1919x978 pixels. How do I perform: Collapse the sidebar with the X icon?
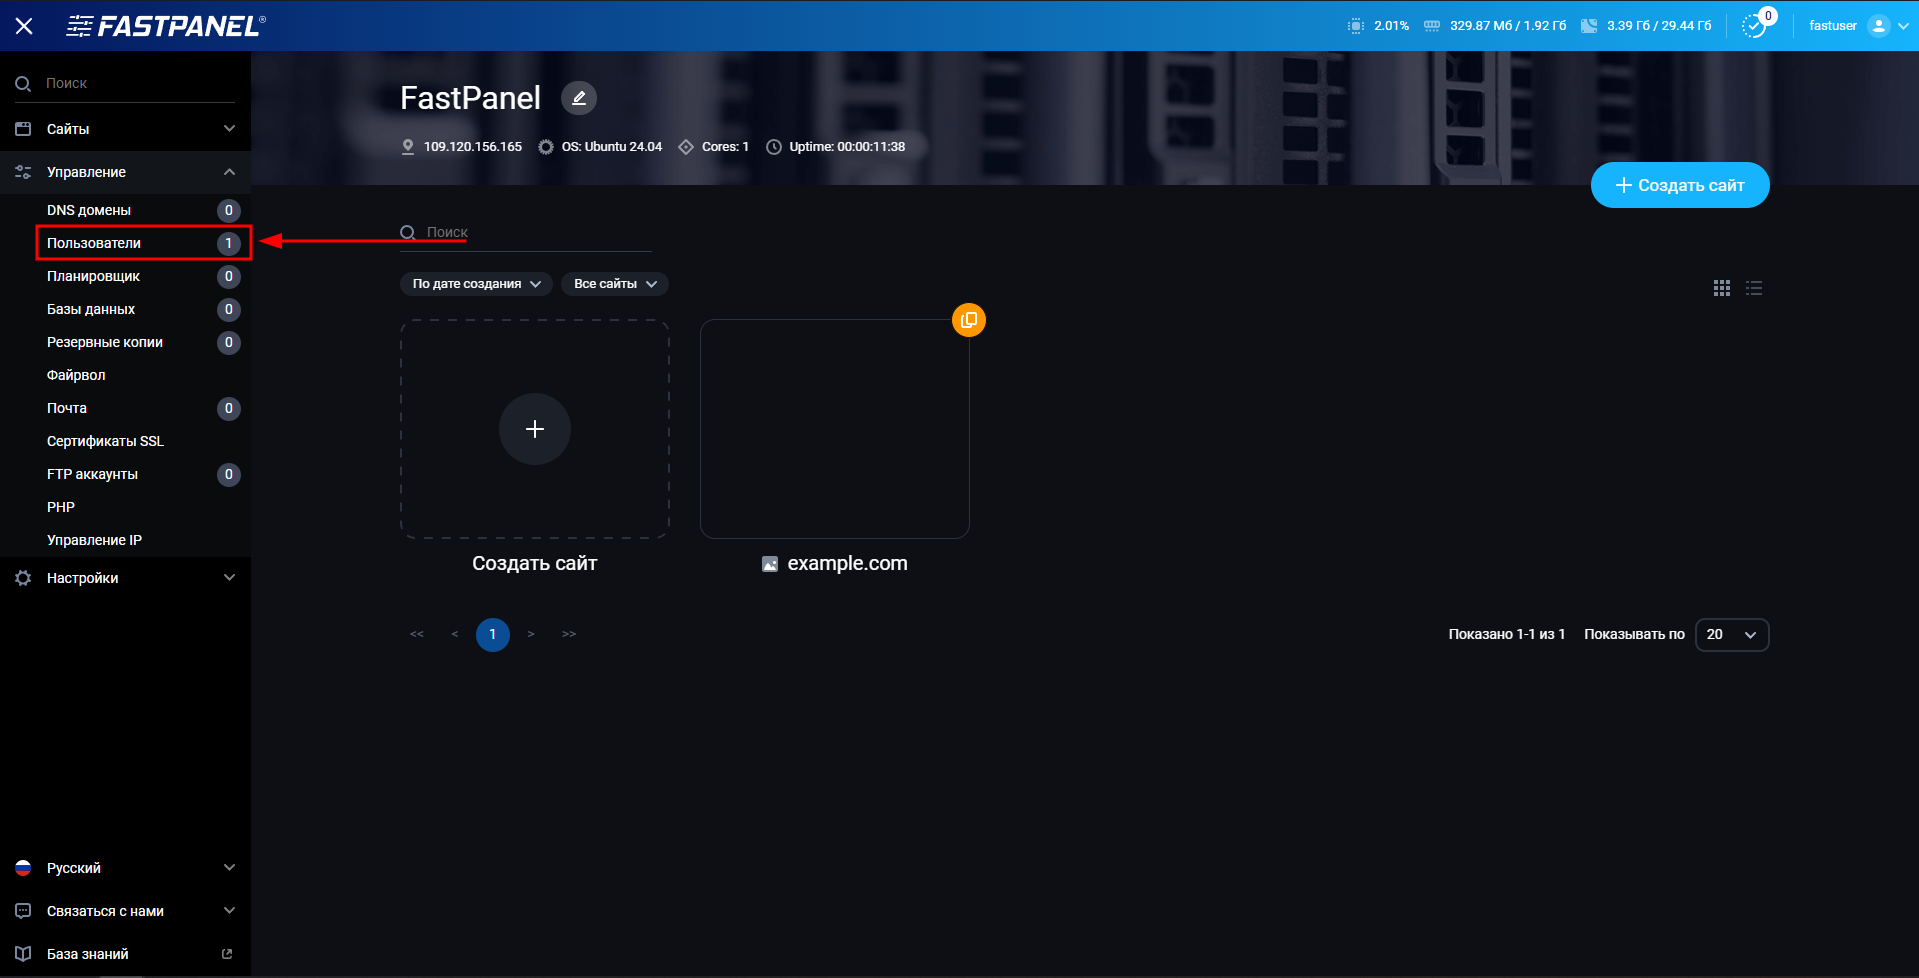pyautogui.click(x=24, y=25)
